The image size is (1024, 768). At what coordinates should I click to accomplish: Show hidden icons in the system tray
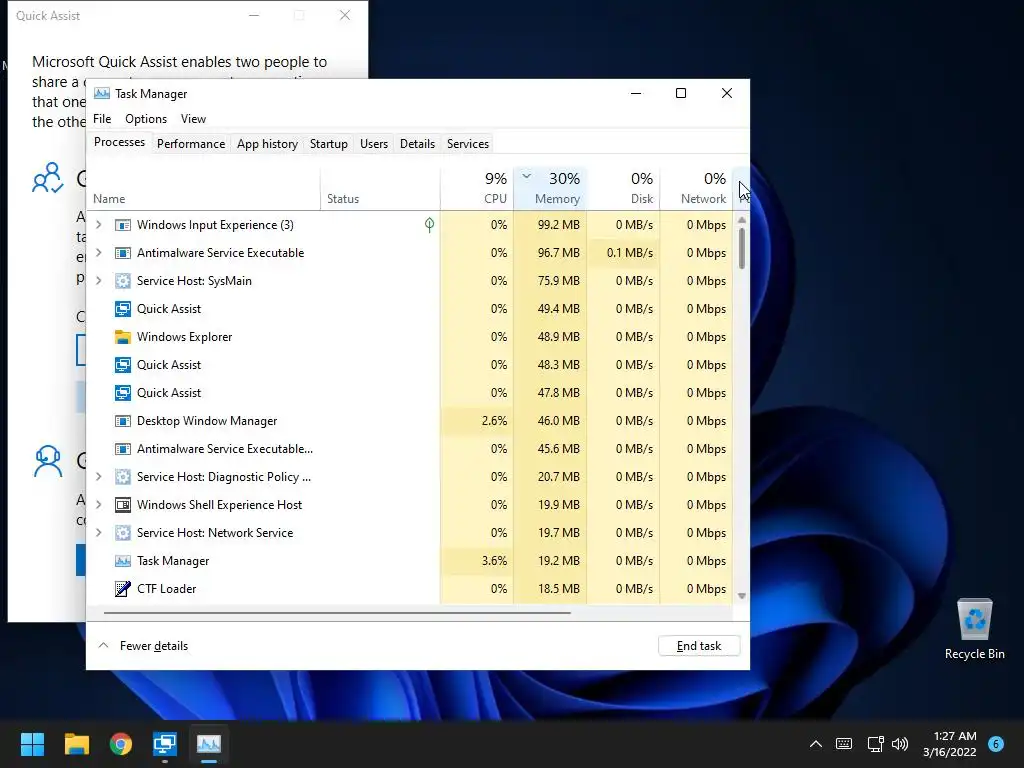pyautogui.click(x=816, y=744)
